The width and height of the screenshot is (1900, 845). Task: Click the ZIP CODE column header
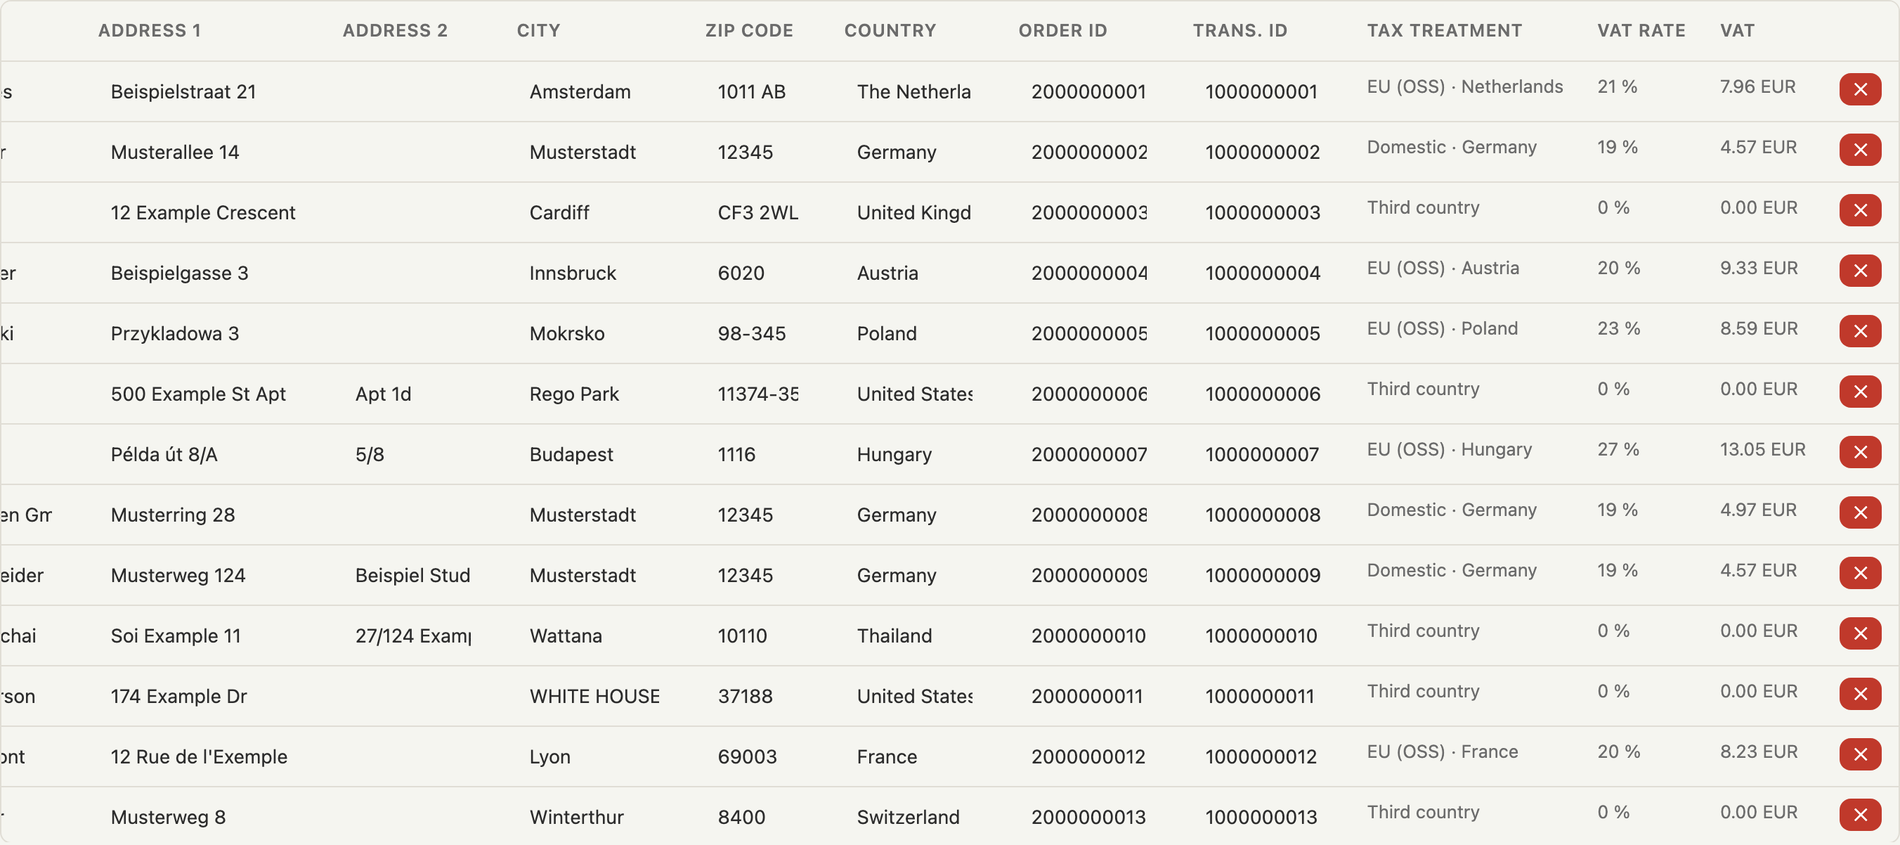click(x=749, y=31)
